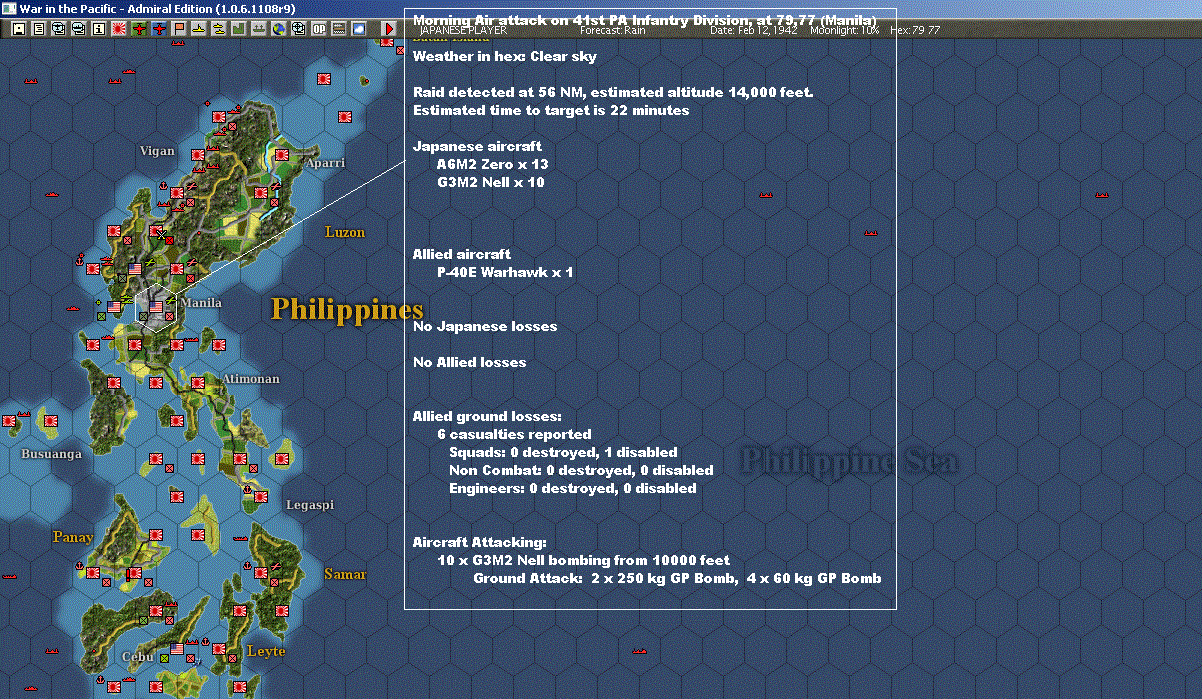This screenshot has height=699, width=1202.
Task: Click 'Estimated time to target is 22 minutes'
Action: [x=551, y=111]
